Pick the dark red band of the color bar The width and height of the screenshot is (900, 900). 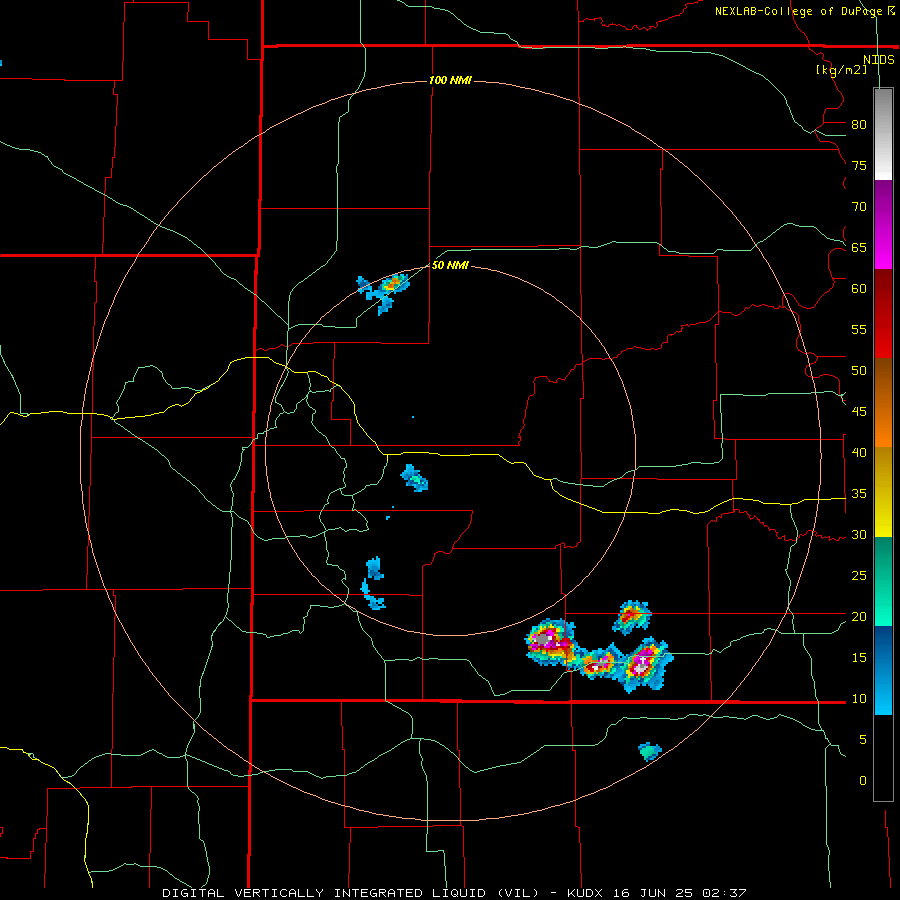point(883,313)
